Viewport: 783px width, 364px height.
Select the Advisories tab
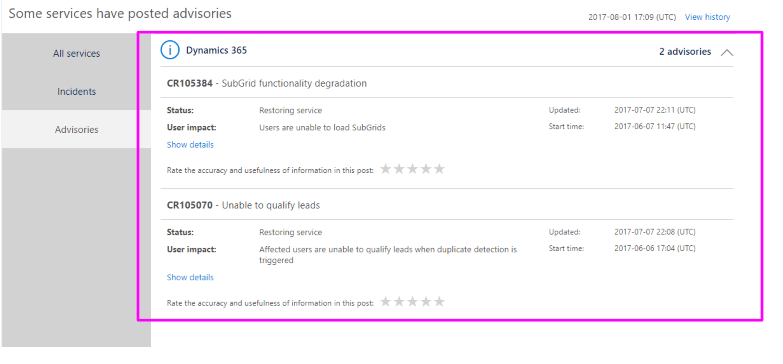coord(76,129)
